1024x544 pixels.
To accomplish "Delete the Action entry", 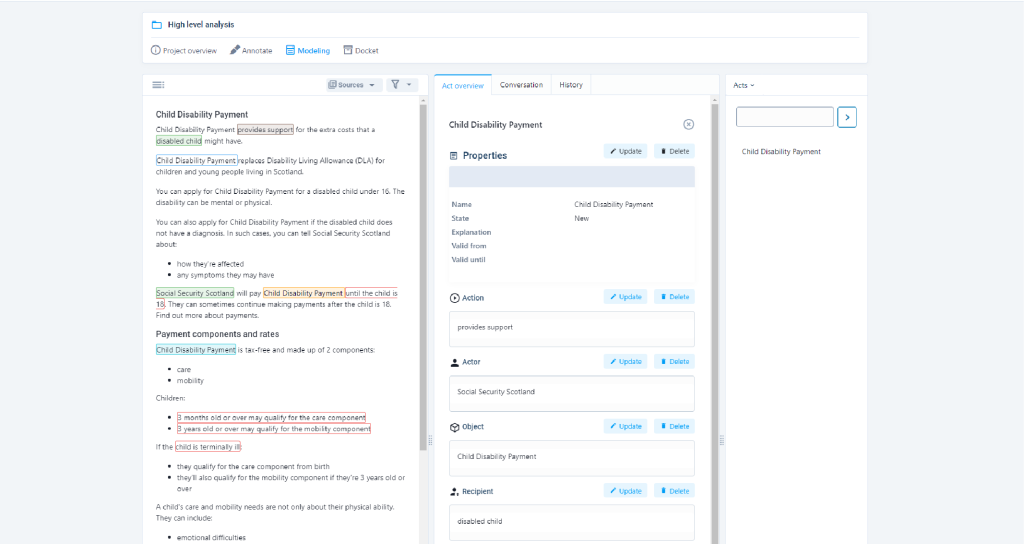I will tap(675, 297).
